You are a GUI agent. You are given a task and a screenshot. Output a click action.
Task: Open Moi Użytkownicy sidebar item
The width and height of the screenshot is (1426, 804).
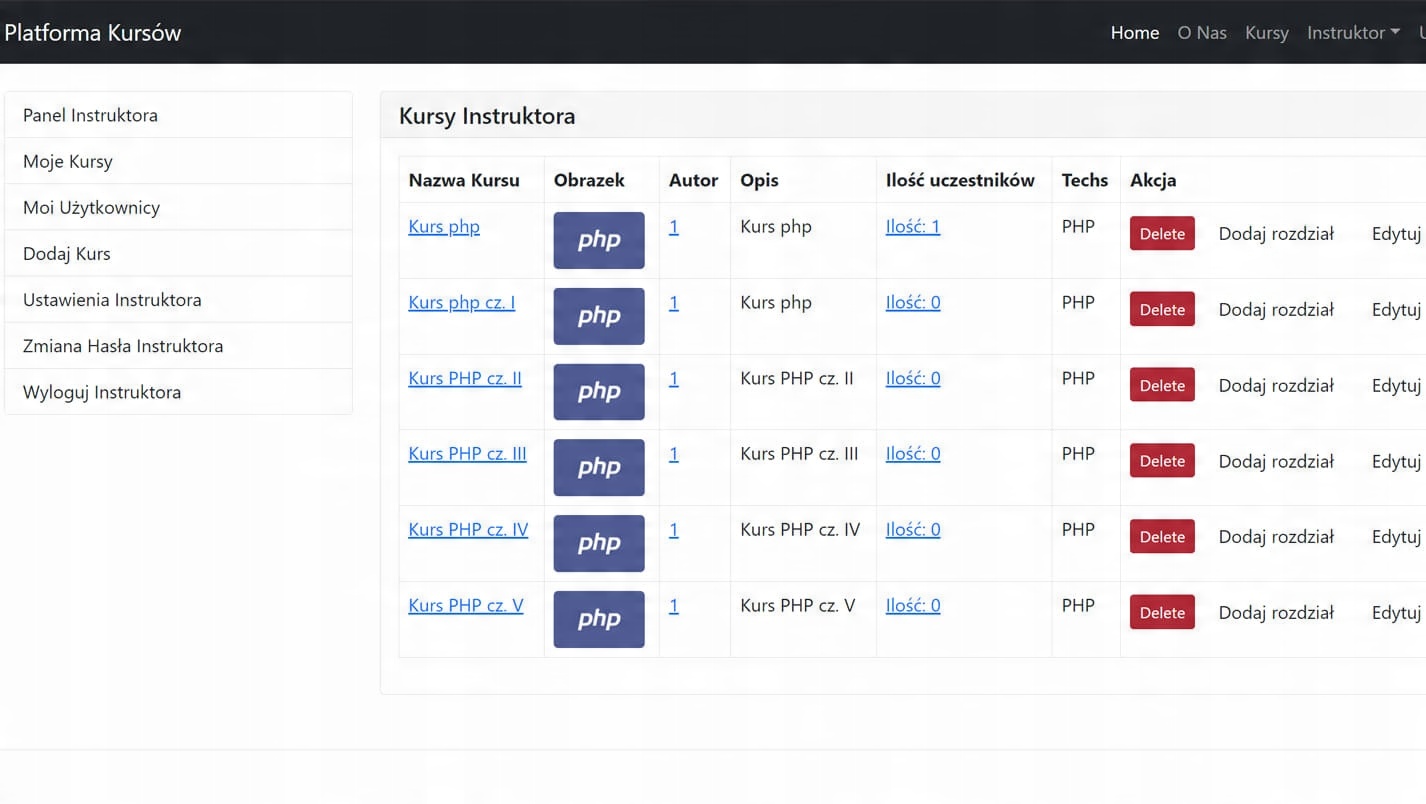pyautogui.click(x=91, y=207)
